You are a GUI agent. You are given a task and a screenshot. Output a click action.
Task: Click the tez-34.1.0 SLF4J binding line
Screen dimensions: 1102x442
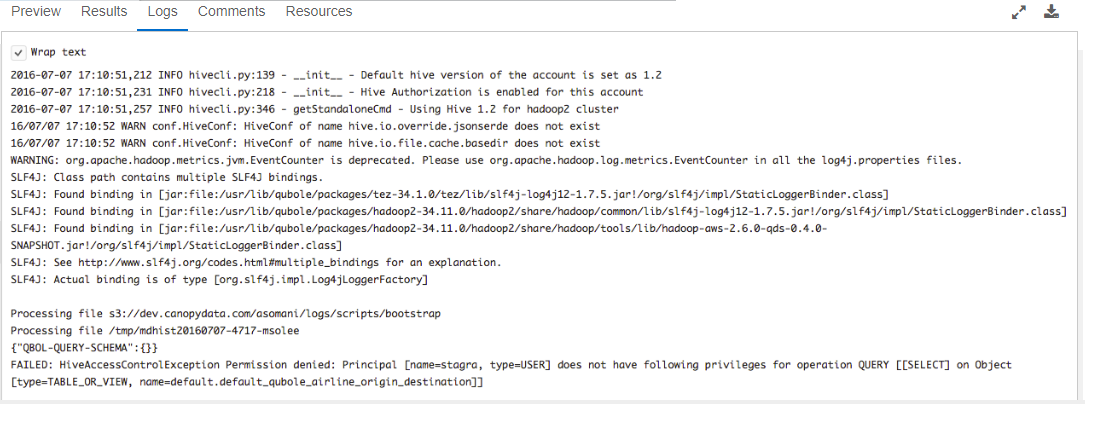click(450, 195)
